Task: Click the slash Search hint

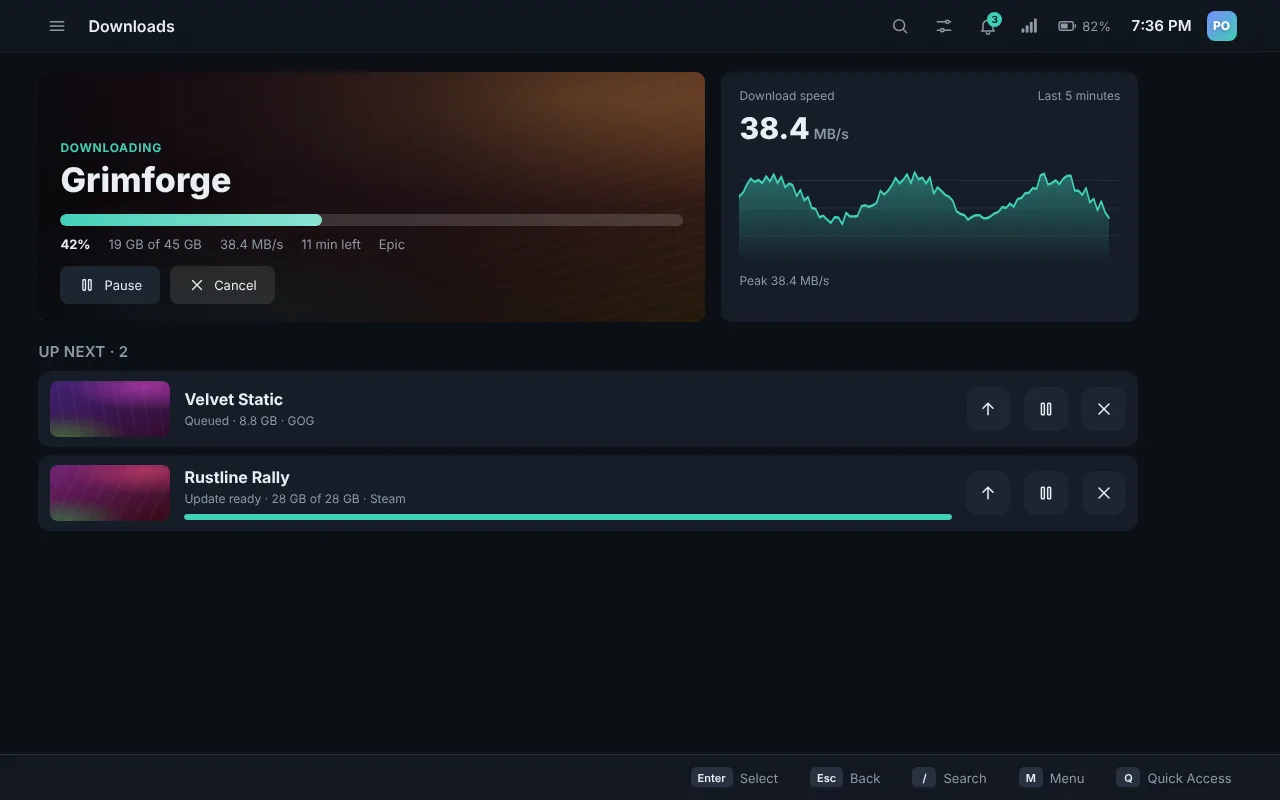Action: [949, 778]
